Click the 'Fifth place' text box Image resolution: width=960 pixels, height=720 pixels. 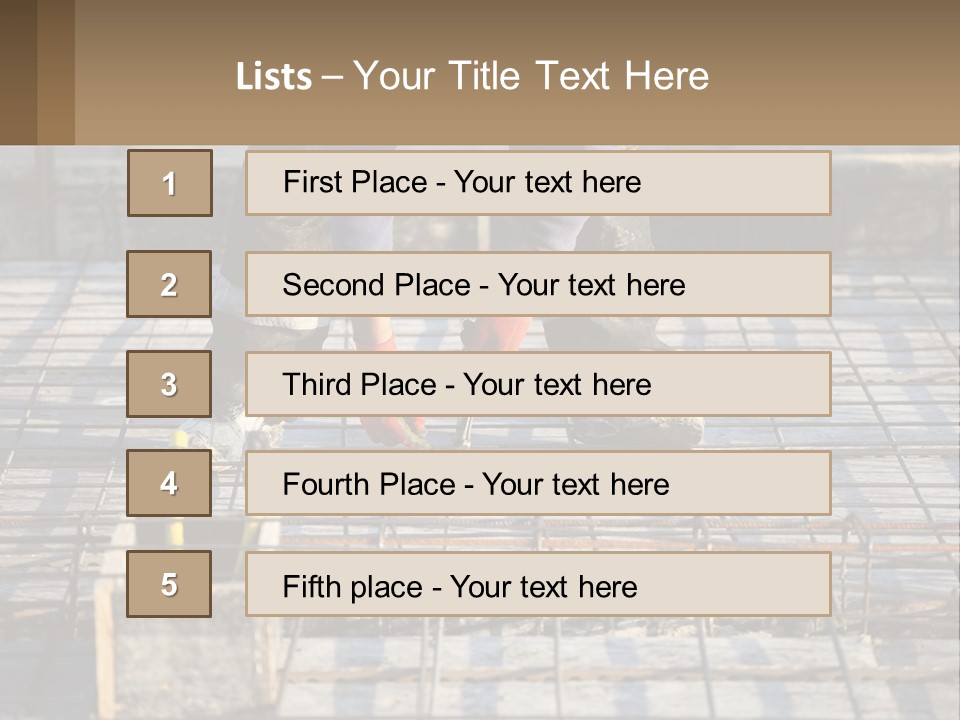pyautogui.click(x=538, y=584)
